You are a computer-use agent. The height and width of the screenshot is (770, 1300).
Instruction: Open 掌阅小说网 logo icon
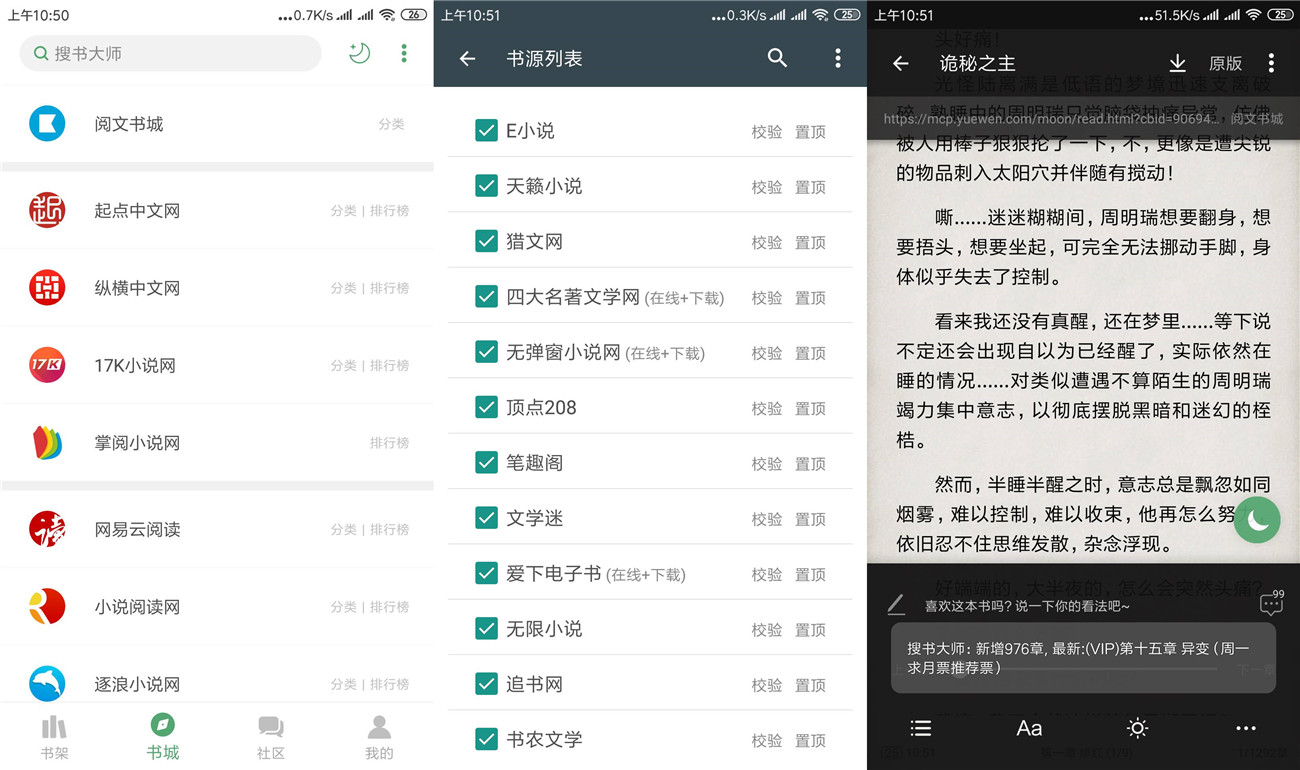click(47, 442)
